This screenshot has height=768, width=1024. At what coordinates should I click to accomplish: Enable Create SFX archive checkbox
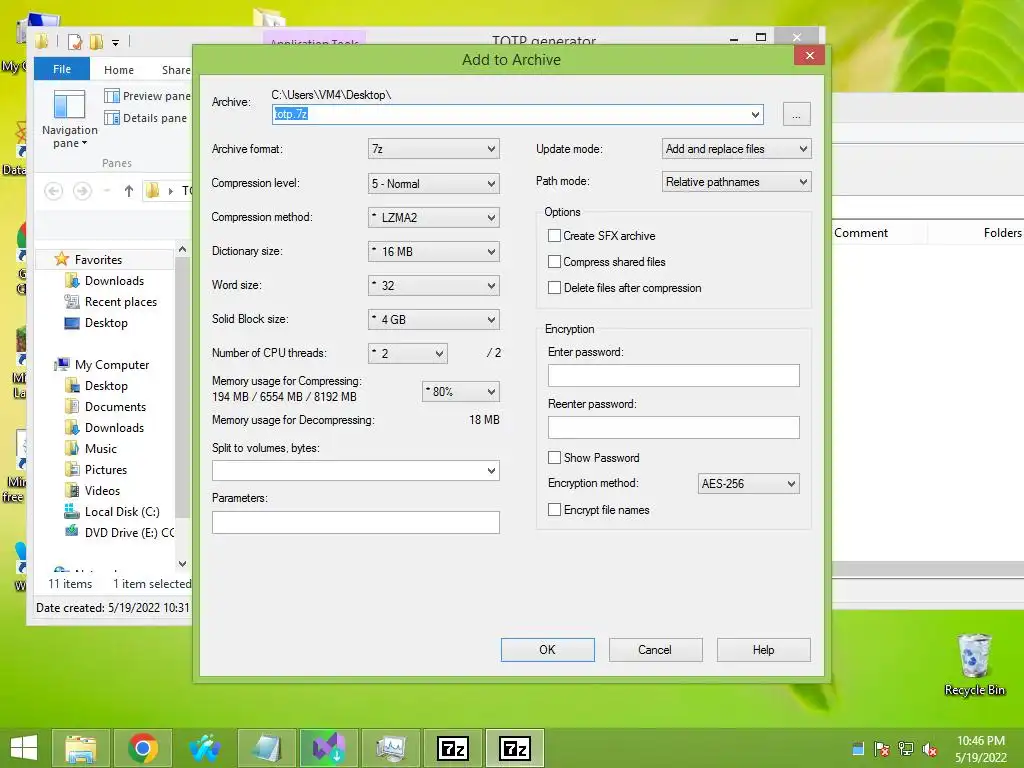pyautogui.click(x=554, y=236)
